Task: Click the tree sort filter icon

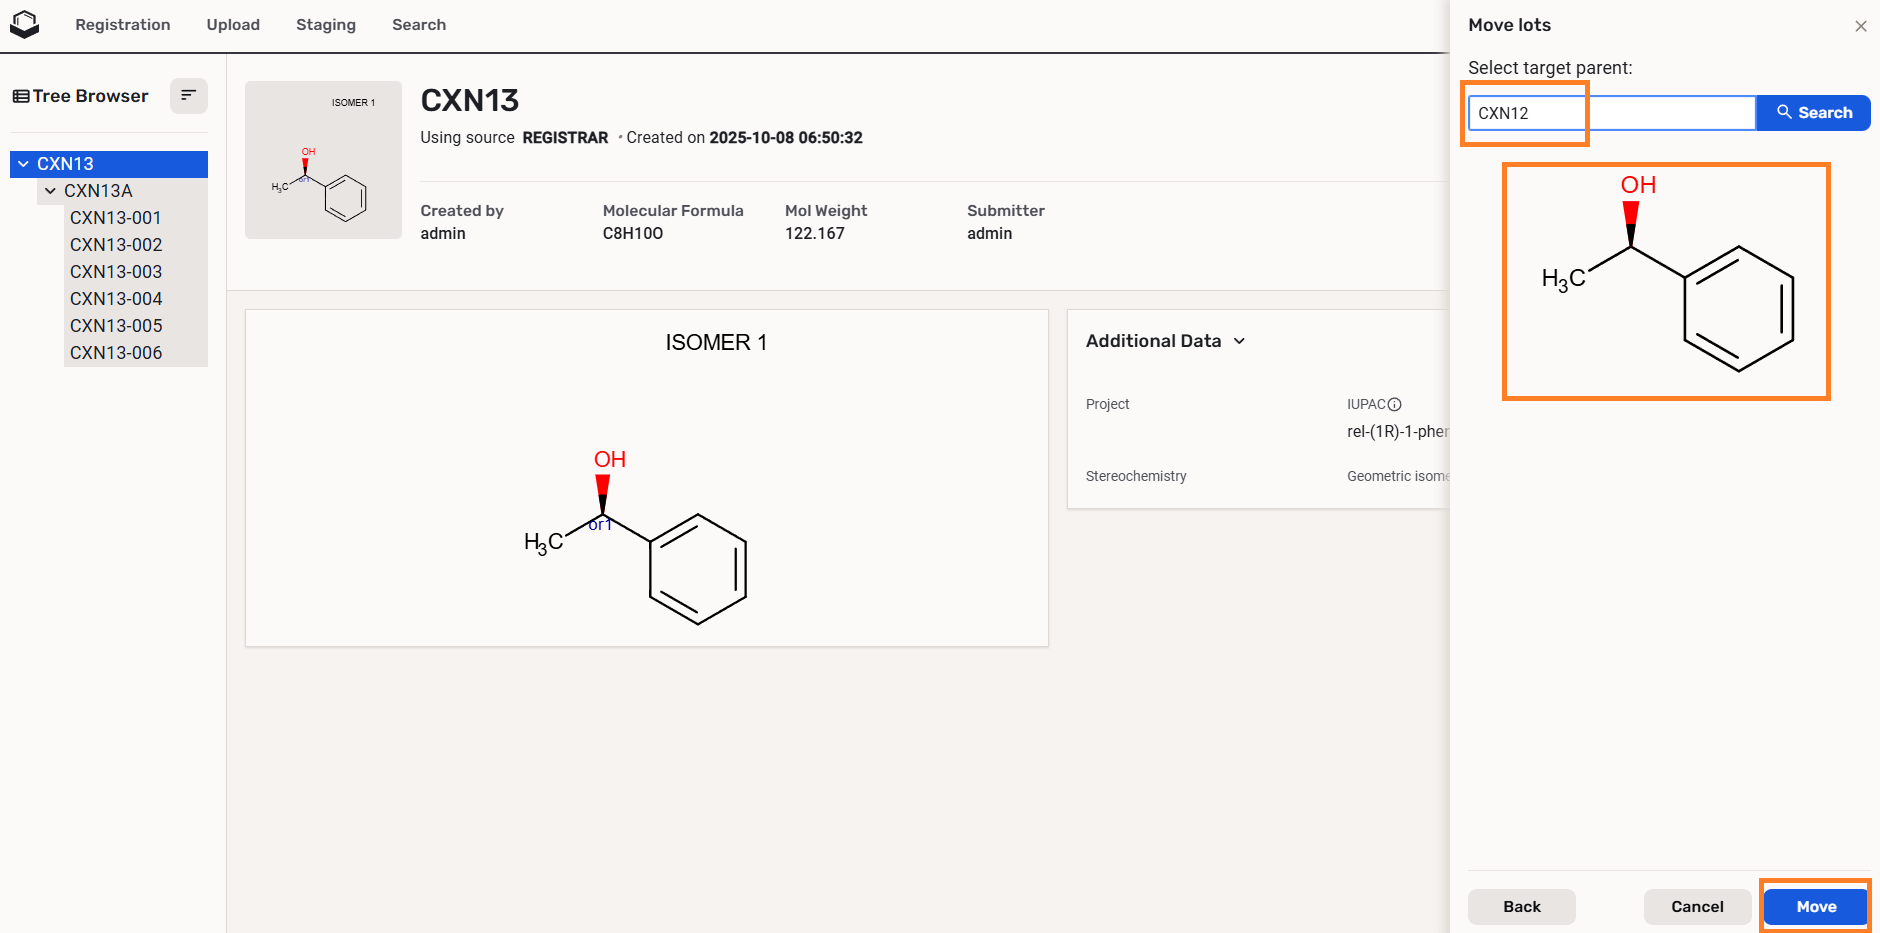Action: 188,96
